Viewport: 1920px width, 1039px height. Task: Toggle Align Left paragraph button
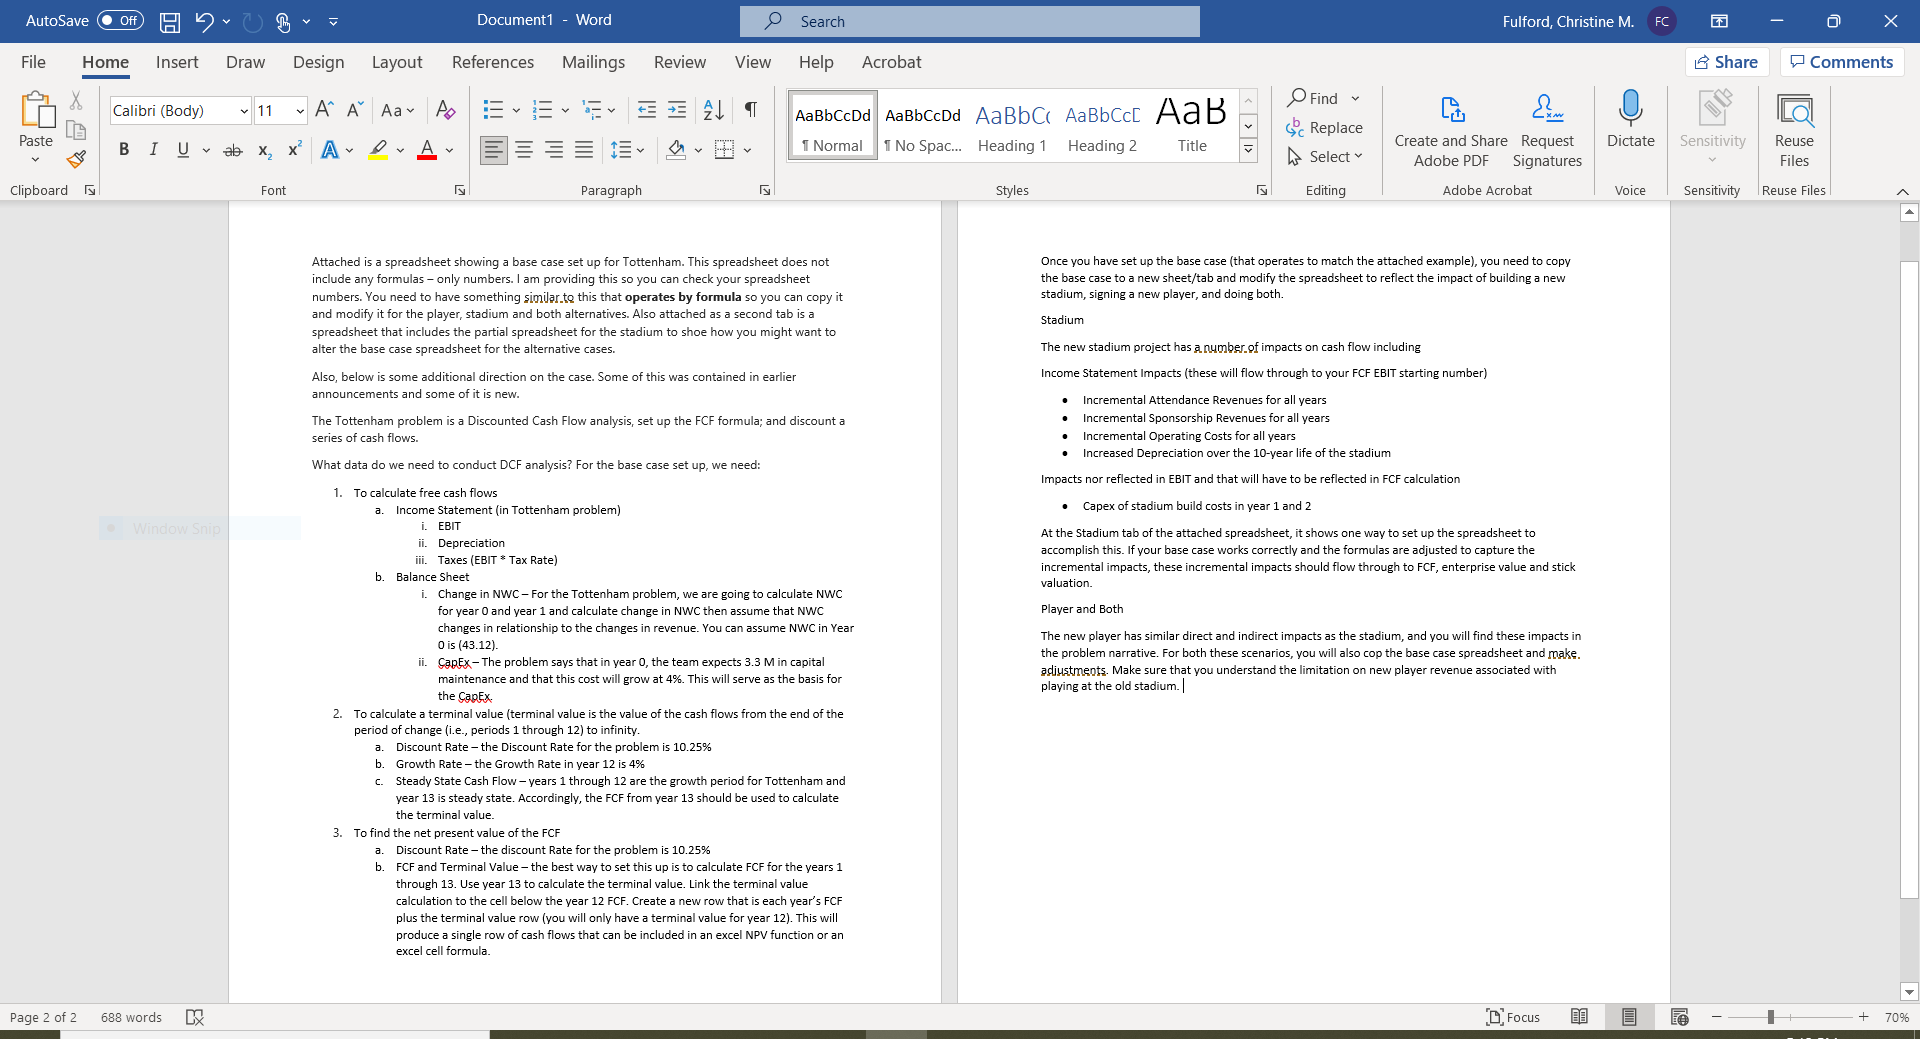coord(494,150)
